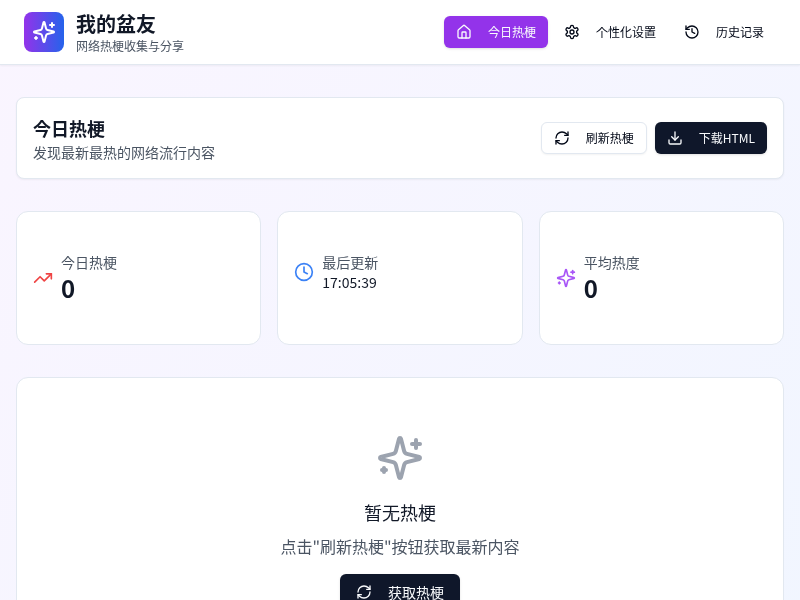Viewport: 800px width, 600px height.
Task: Click the home icon in the navigation bar
Action: (464, 32)
